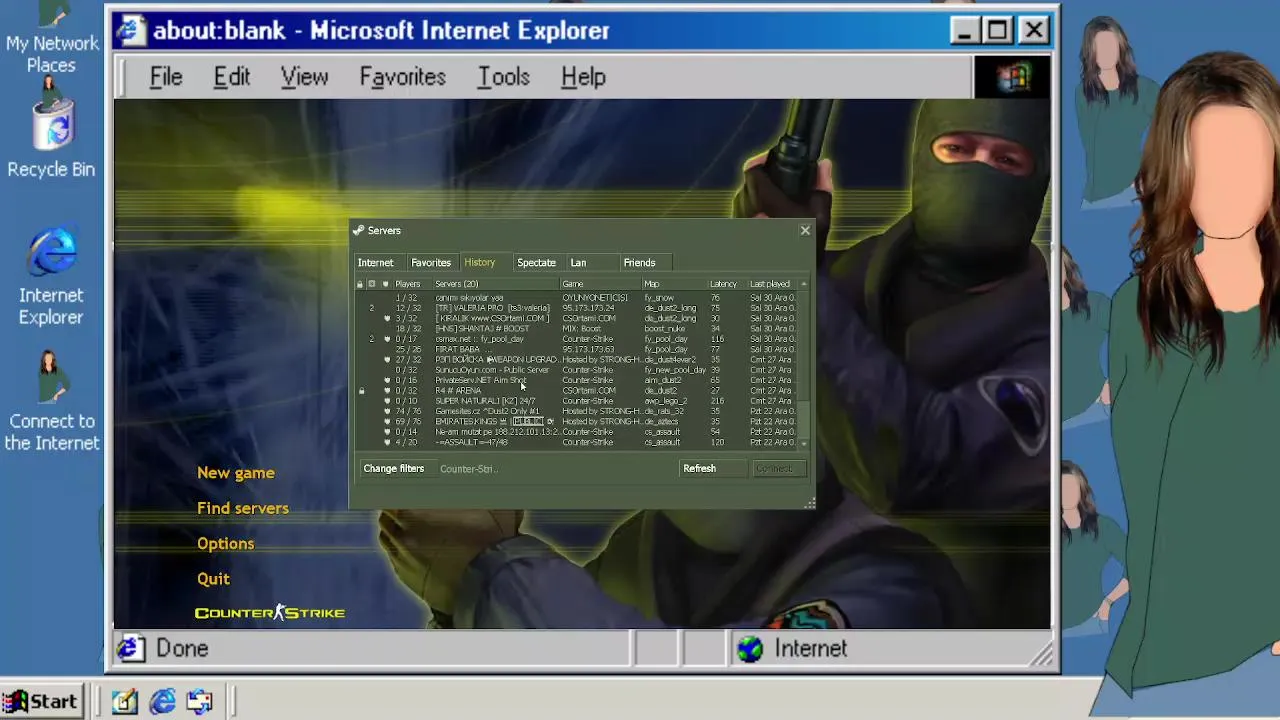Click the Outlook Express quick launch icon

pos(199,702)
